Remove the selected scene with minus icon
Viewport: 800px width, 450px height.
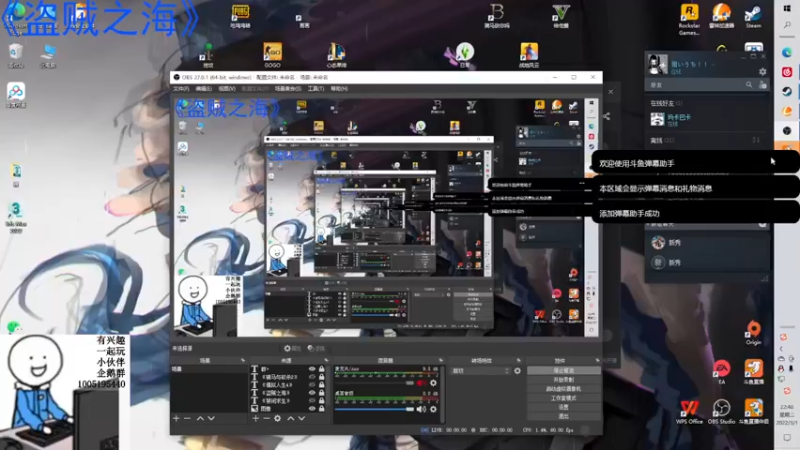[x=187, y=418]
